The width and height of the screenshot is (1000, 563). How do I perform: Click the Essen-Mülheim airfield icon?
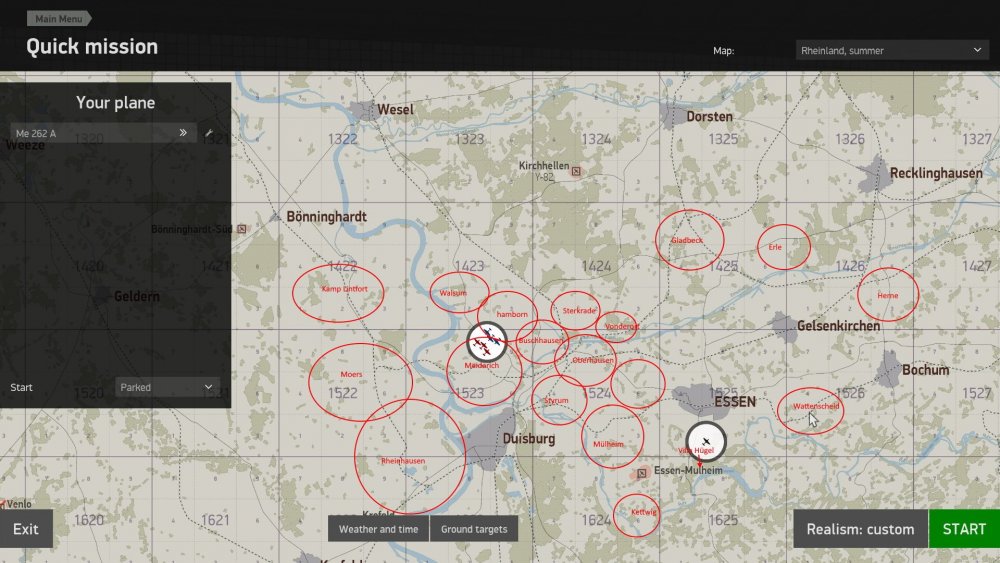642,473
